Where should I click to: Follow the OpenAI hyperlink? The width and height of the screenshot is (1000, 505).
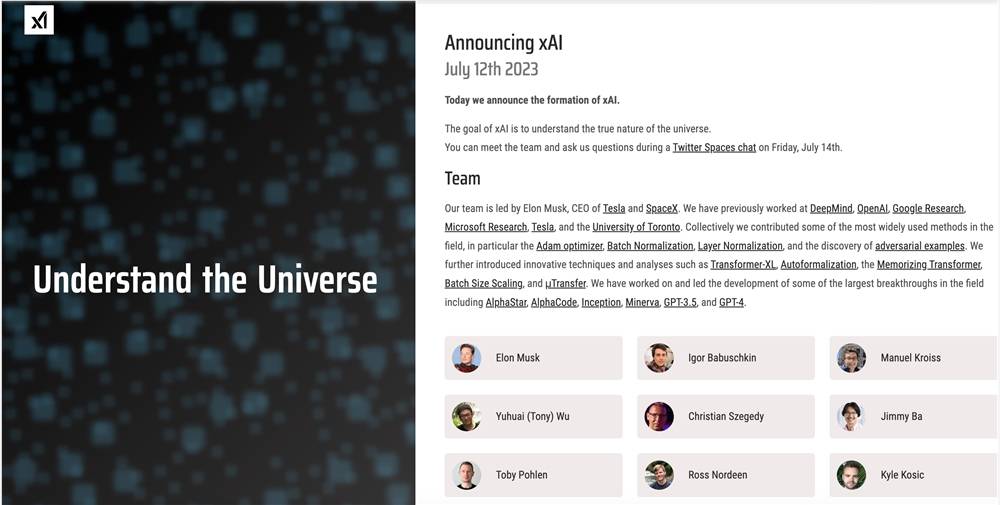coord(872,208)
